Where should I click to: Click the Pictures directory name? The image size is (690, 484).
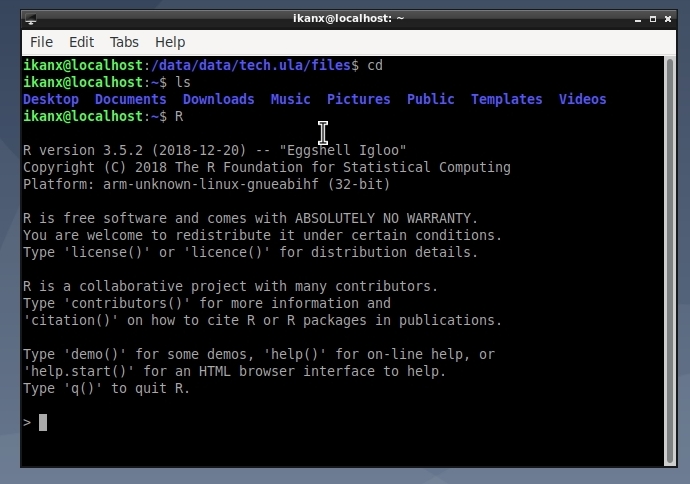(359, 99)
